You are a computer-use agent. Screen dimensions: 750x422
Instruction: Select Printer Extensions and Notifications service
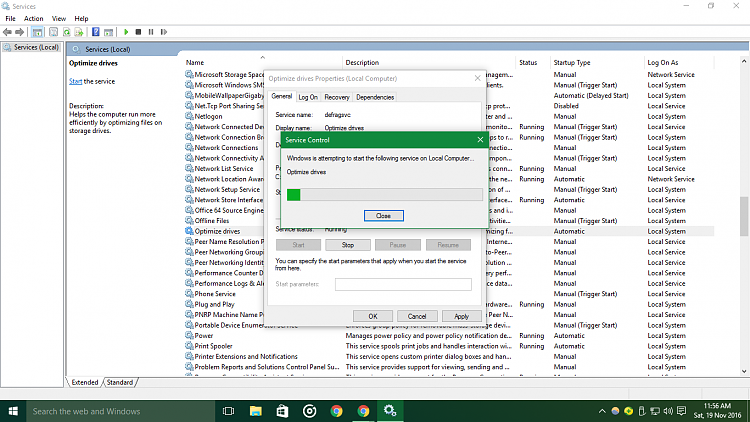[x=246, y=356]
